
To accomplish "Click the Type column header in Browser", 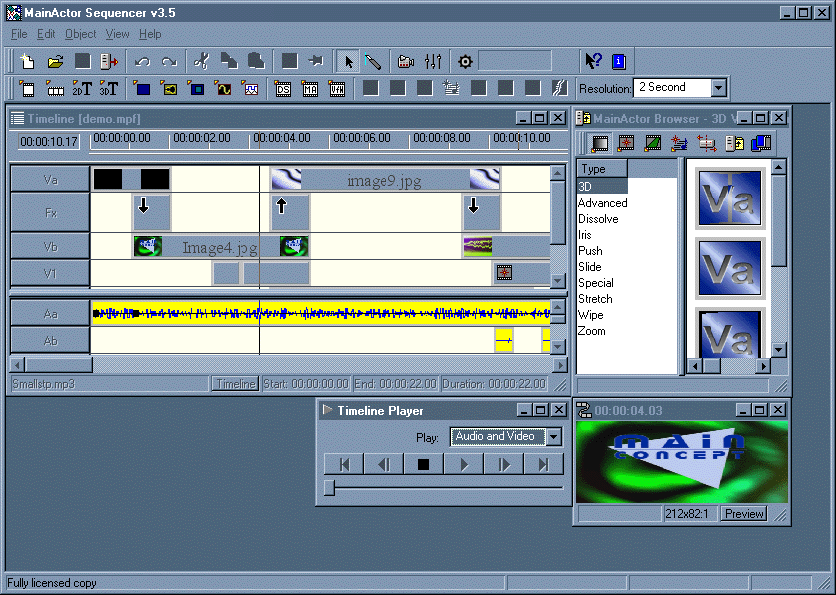I will [602, 168].
